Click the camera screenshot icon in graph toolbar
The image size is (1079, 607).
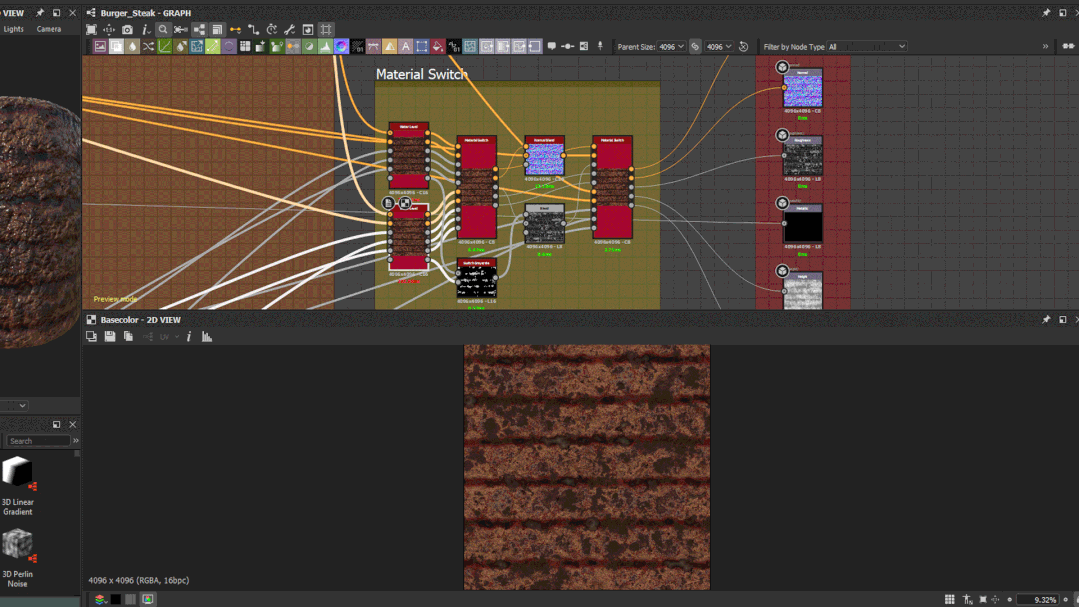(x=127, y=30)
